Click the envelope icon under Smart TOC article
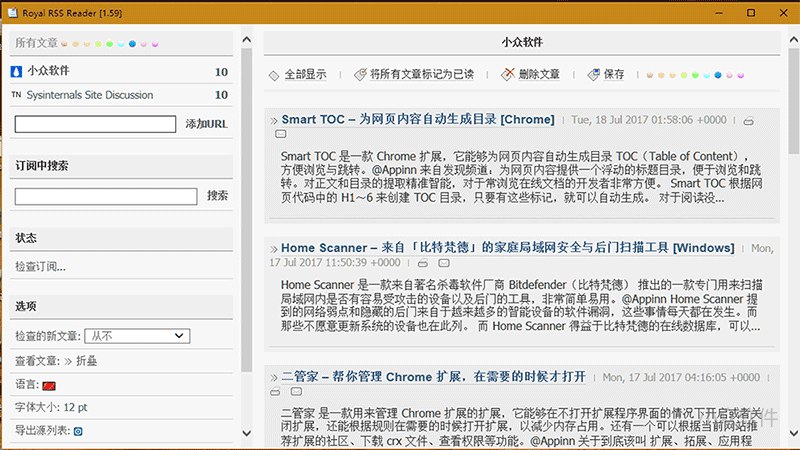The image size is (800, 450). click(281, 134)
